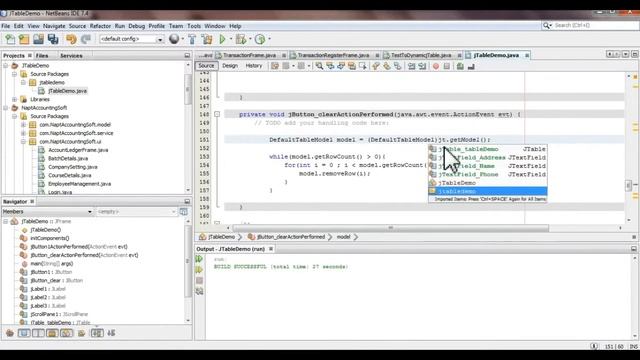Toggle the Show Inner Classes filter in Navigator
This screenshot has height=360, width=640.
click(x=66, y=333)
